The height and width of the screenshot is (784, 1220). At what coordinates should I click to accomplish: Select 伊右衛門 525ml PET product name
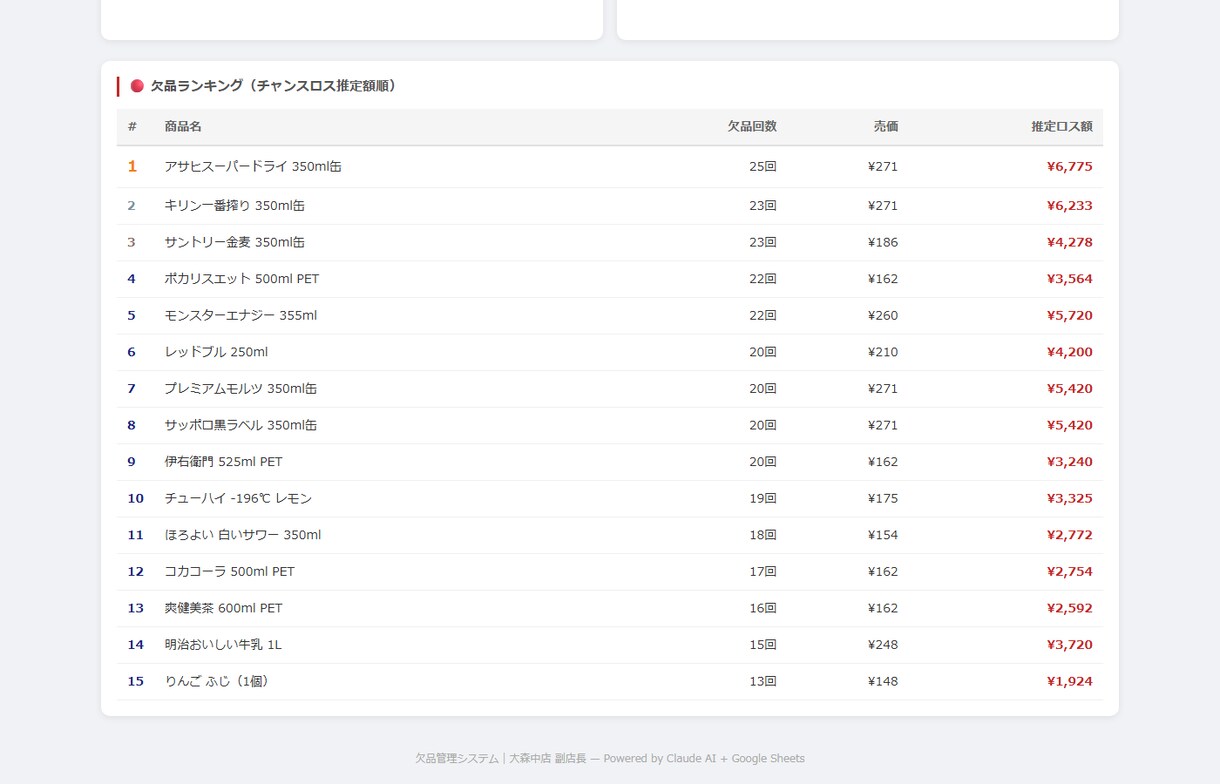pyautogui.click(x=224, y=462)
